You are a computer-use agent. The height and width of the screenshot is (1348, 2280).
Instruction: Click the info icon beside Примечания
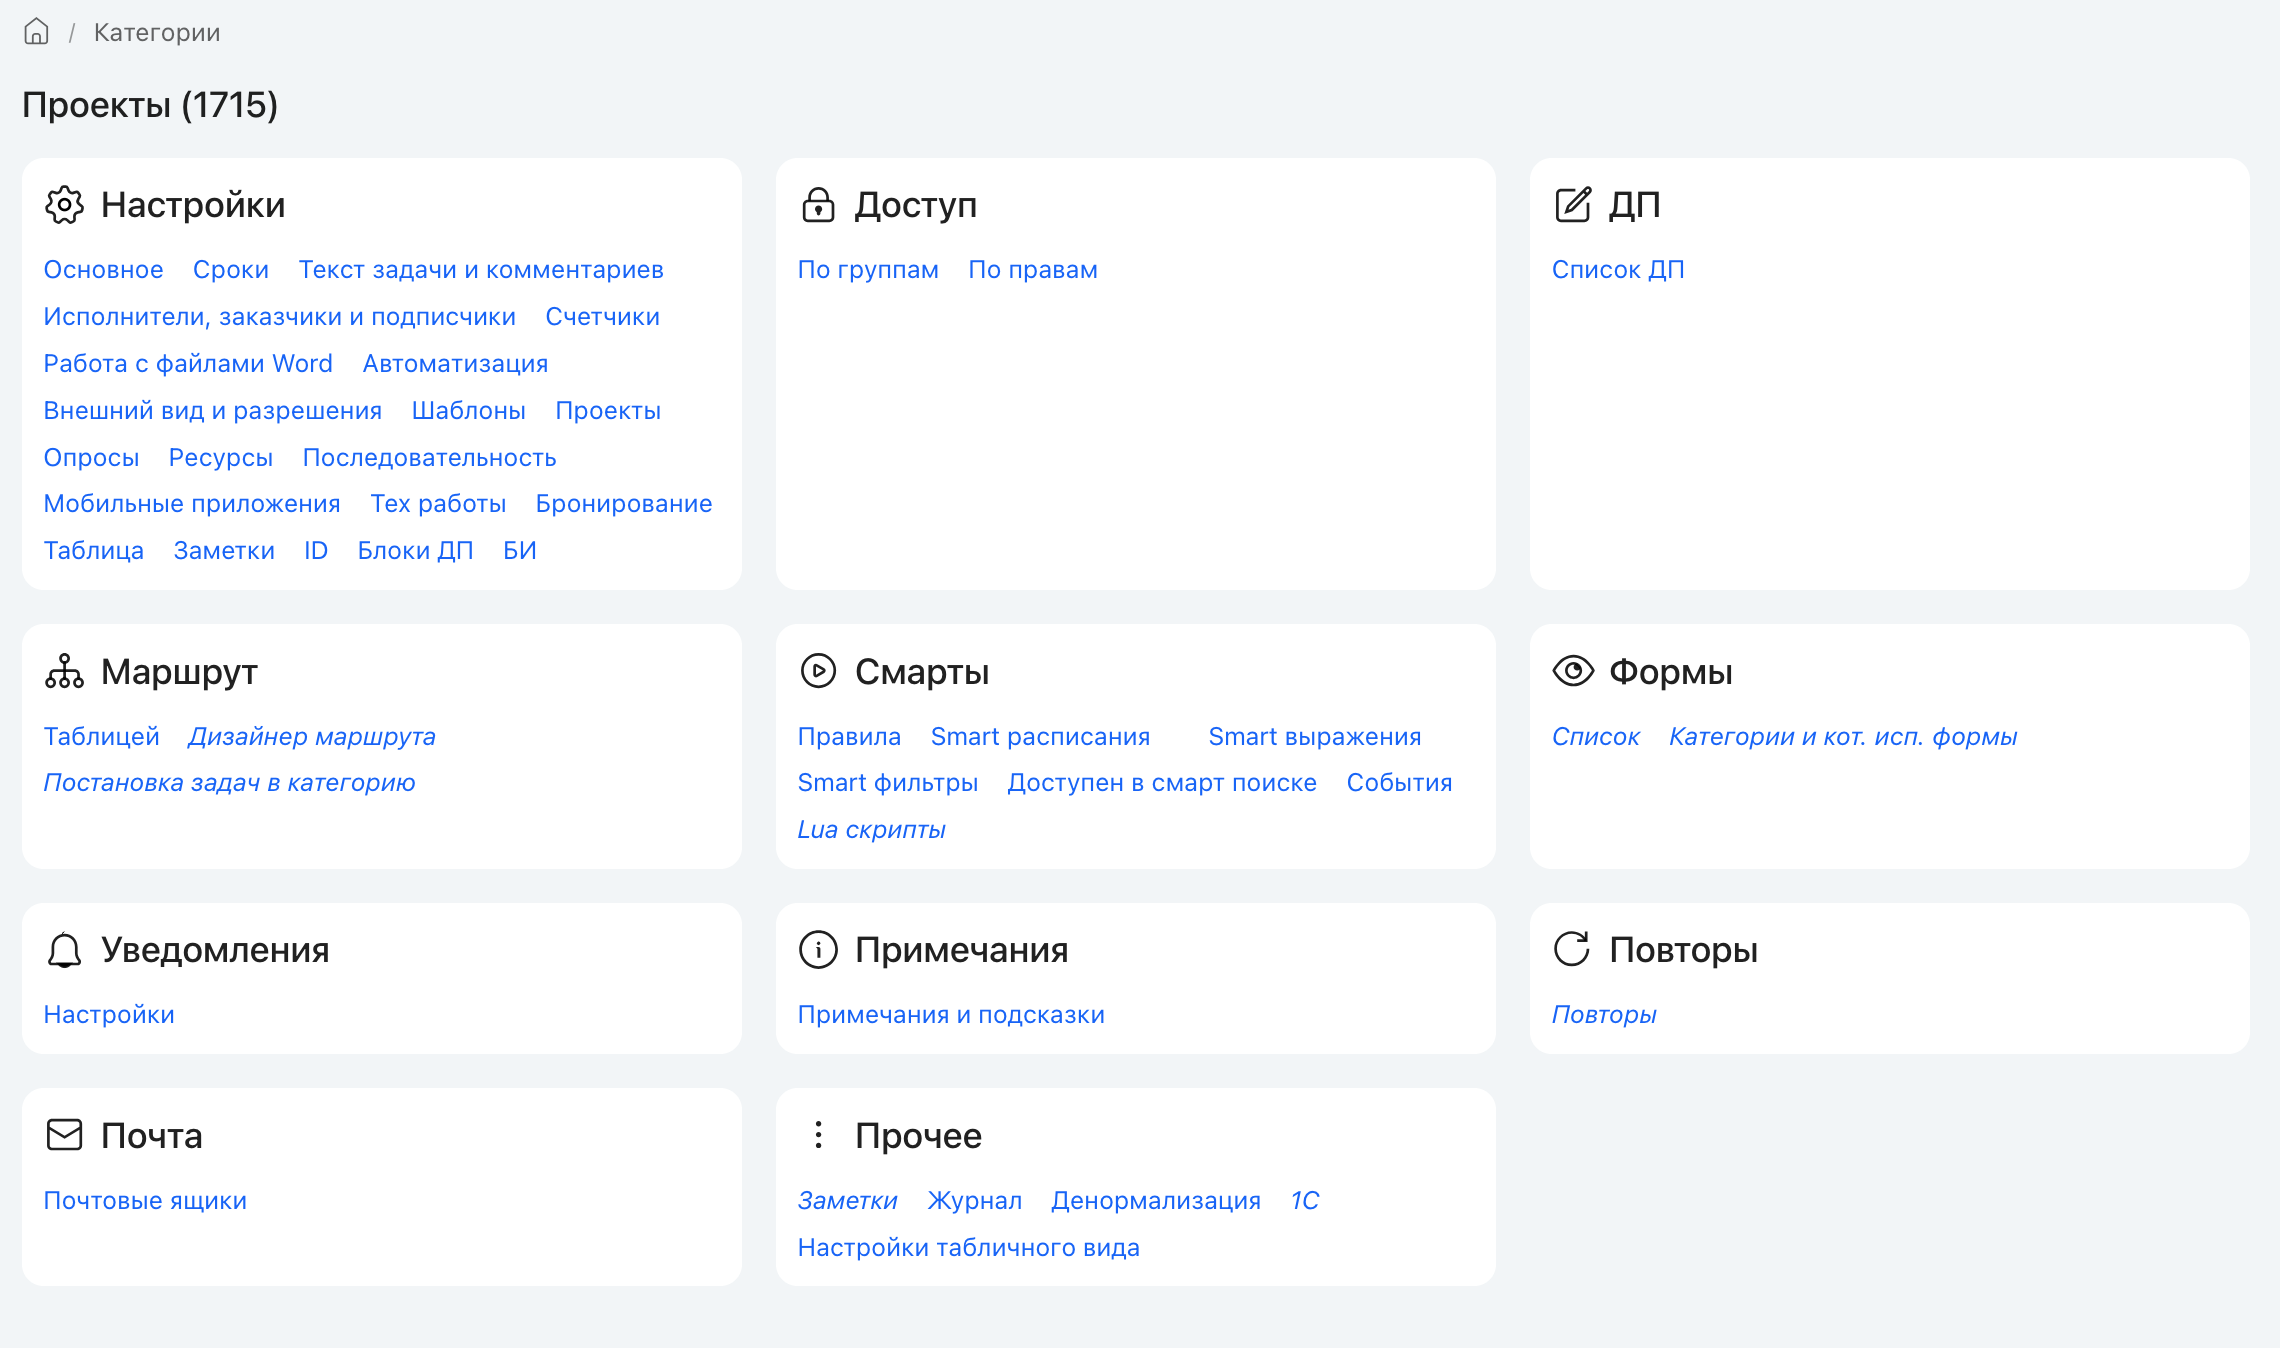click(x=818, y=950)
